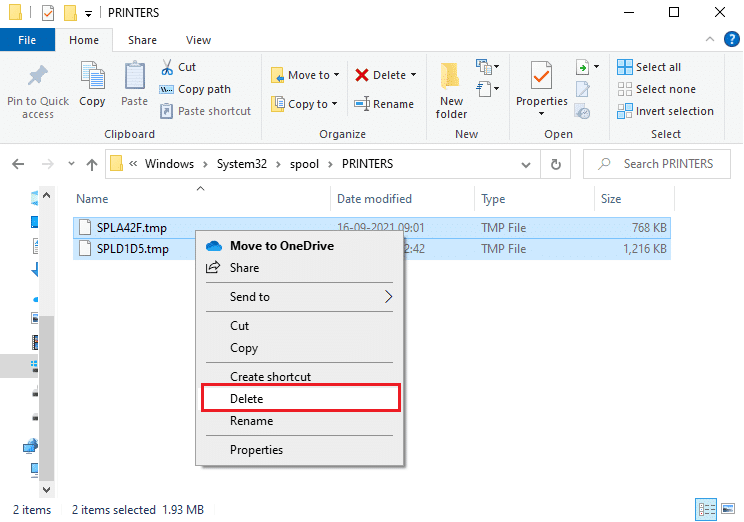Go back with the left arrow

point(18,164)
